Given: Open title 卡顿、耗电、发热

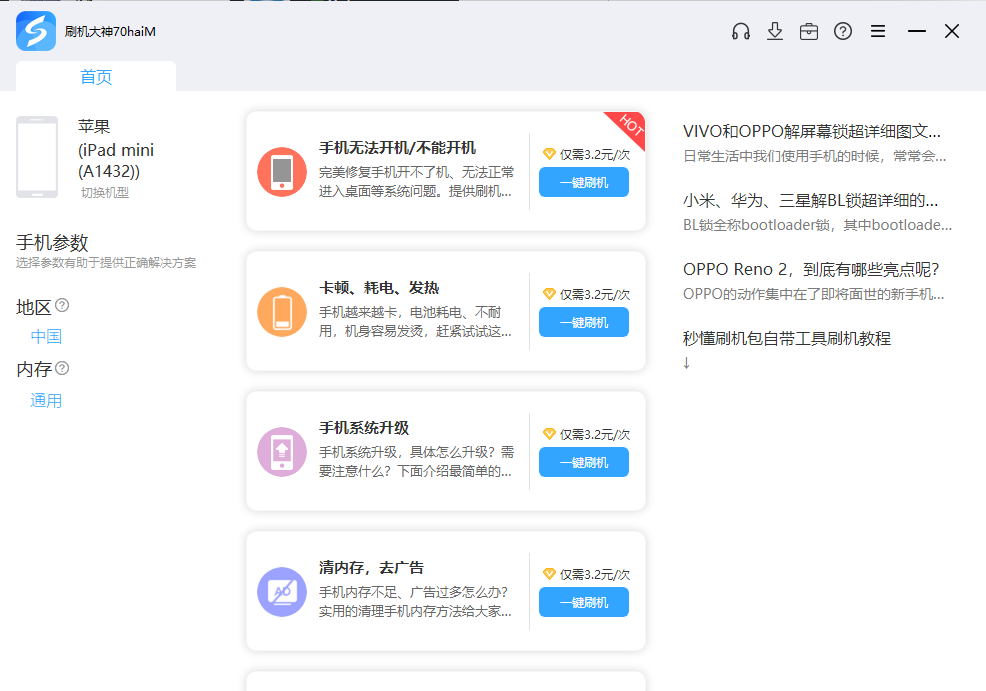Looking at the screenshot, I should 379,288.
